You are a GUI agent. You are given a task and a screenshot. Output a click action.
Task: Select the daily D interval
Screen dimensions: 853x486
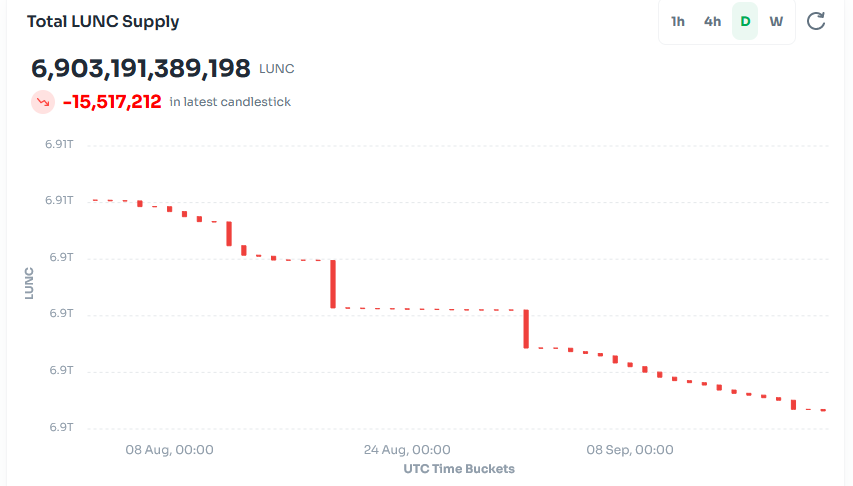(x=745, y=21)
